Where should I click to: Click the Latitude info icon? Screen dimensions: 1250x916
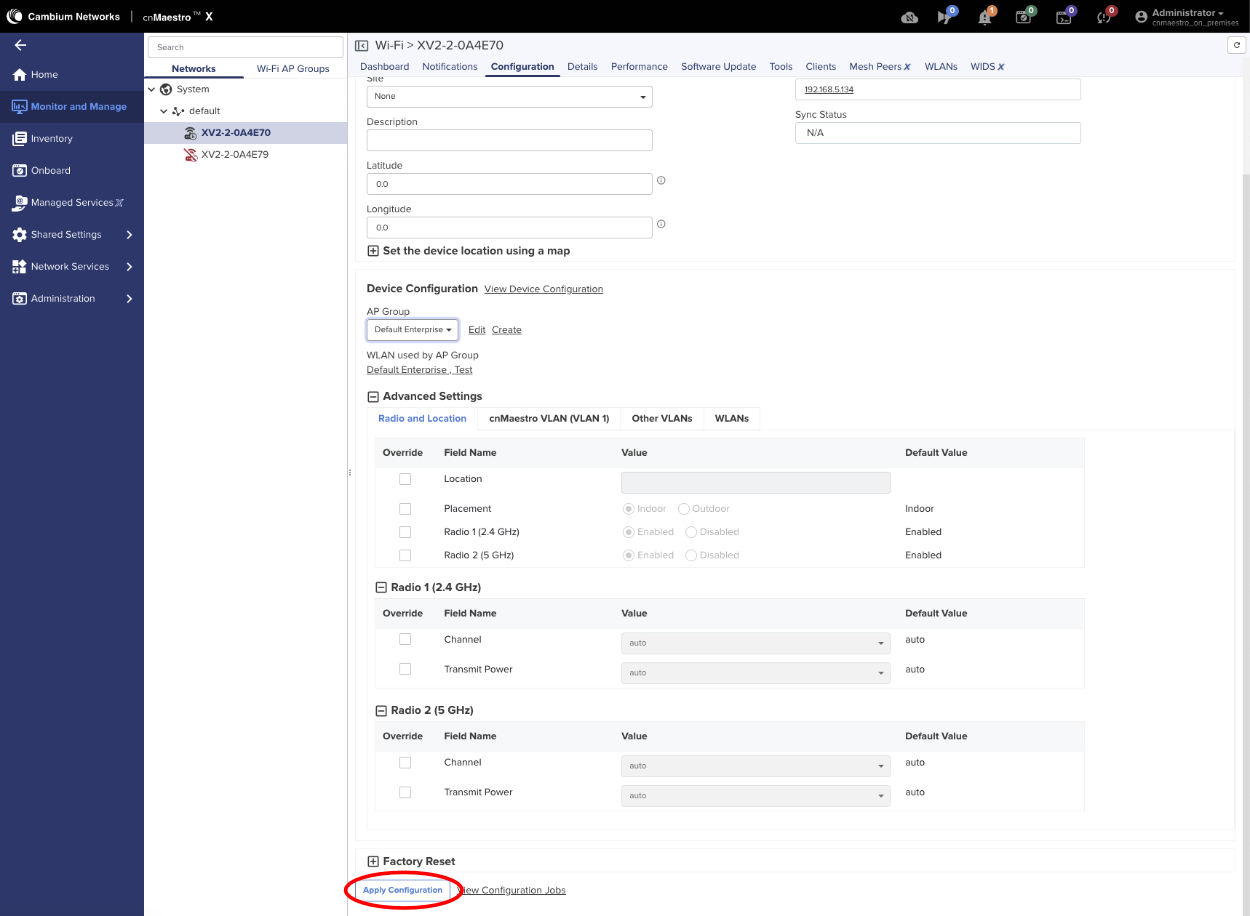[x=661, y=181]
